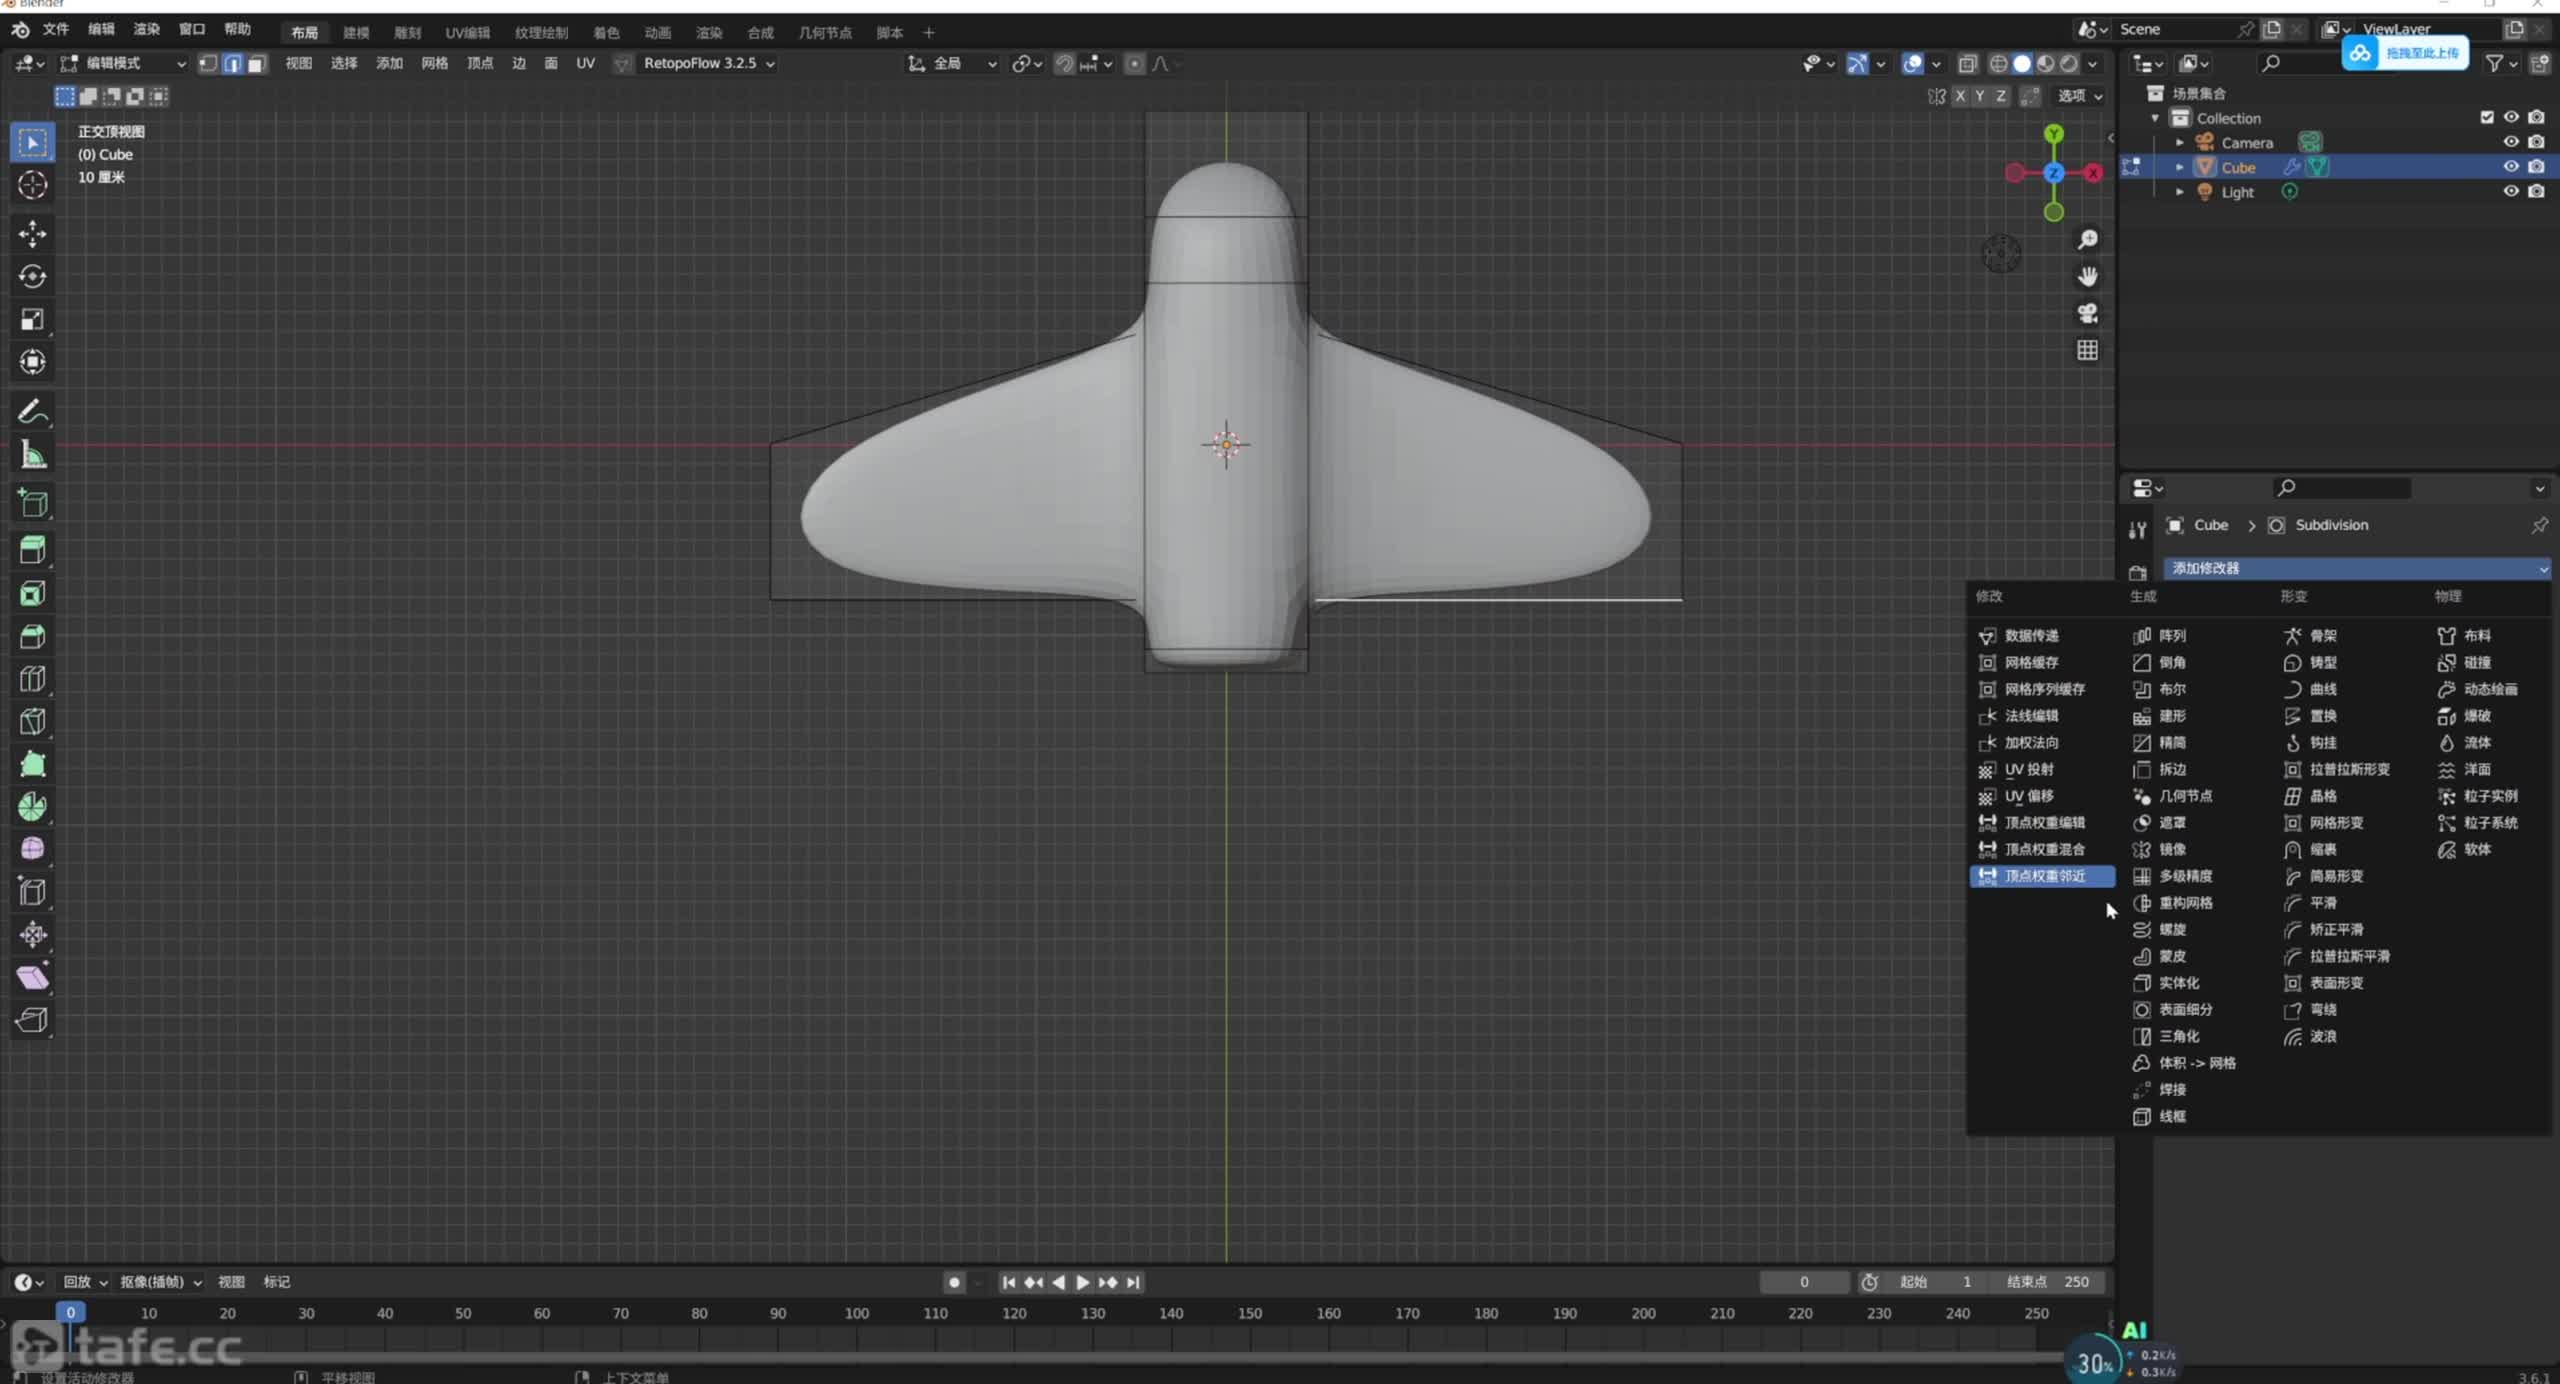Click the pan view hand icon
This screenshot has height=1384, width=2560.
(2088, 277)
